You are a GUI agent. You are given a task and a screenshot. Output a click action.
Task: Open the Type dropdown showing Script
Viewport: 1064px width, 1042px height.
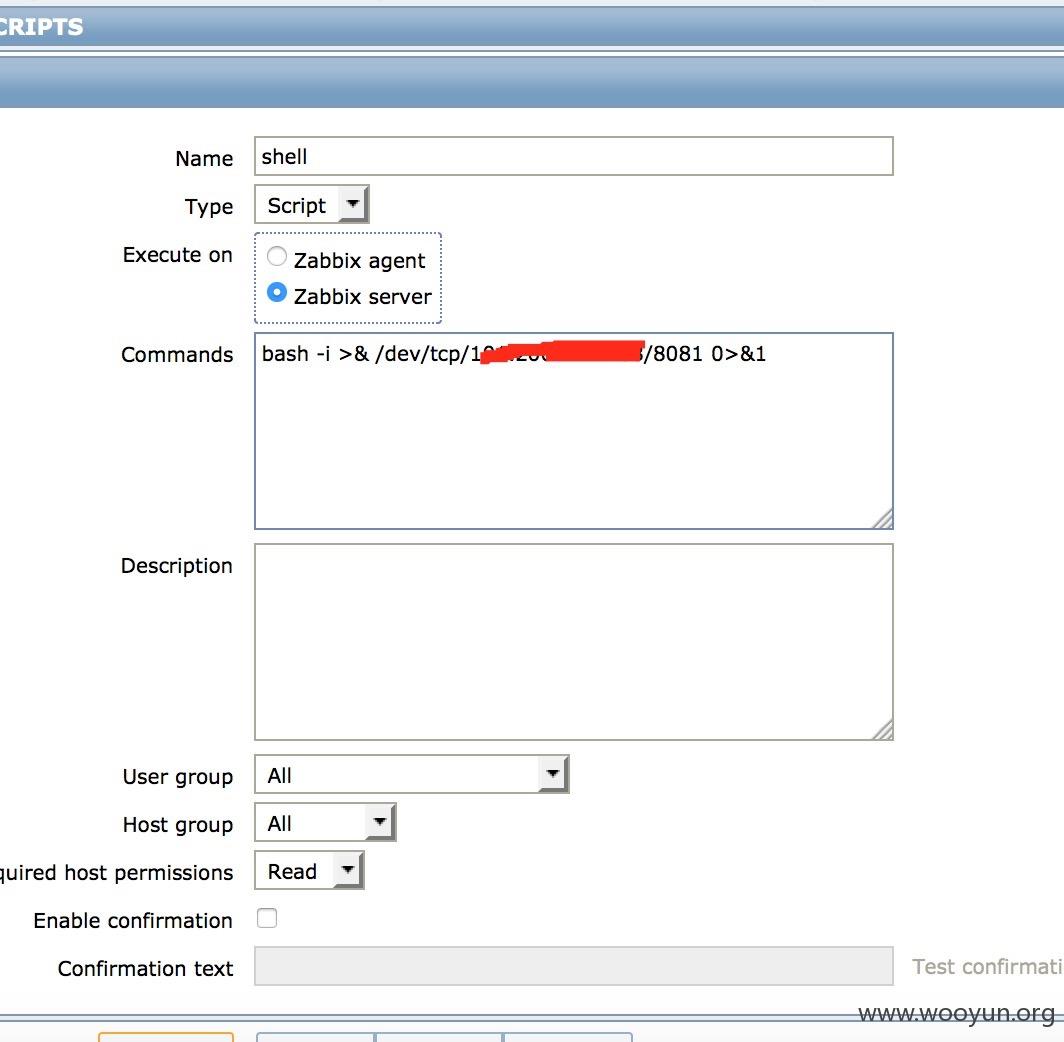[x=311, y=204]
